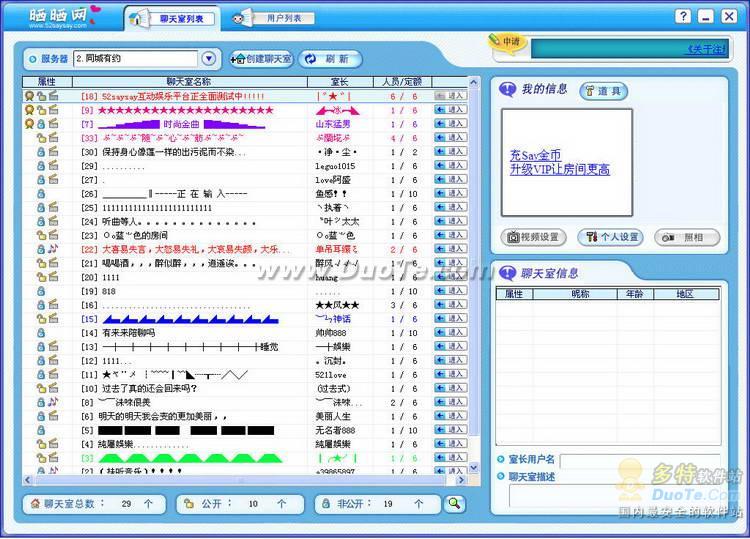
Task: Sort by the 聊天室名称 column header
Action: pos(189,81)
